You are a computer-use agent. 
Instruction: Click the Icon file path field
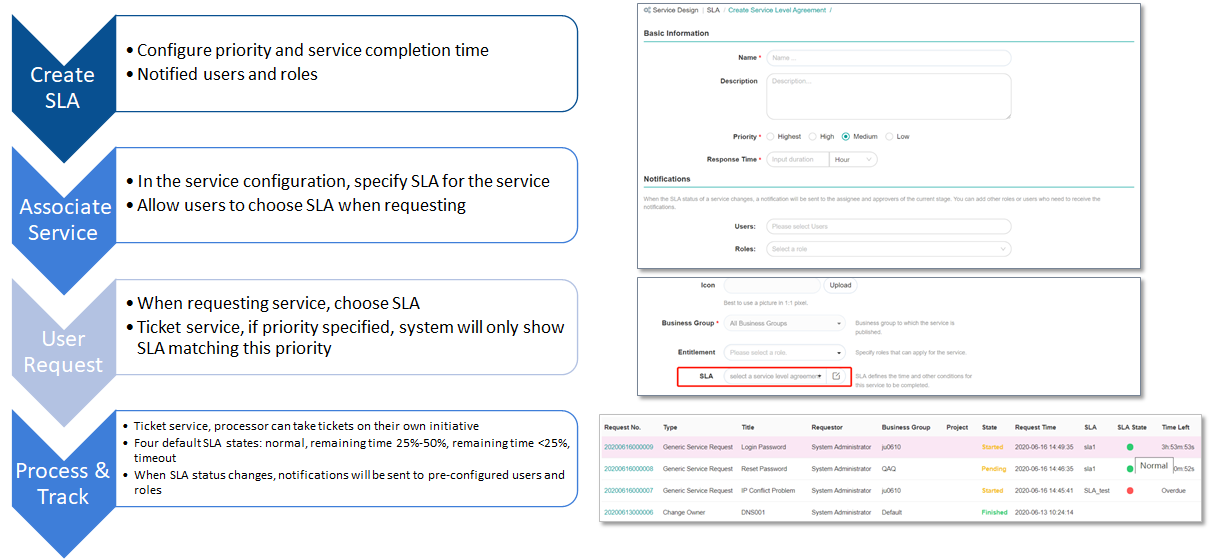772,285
